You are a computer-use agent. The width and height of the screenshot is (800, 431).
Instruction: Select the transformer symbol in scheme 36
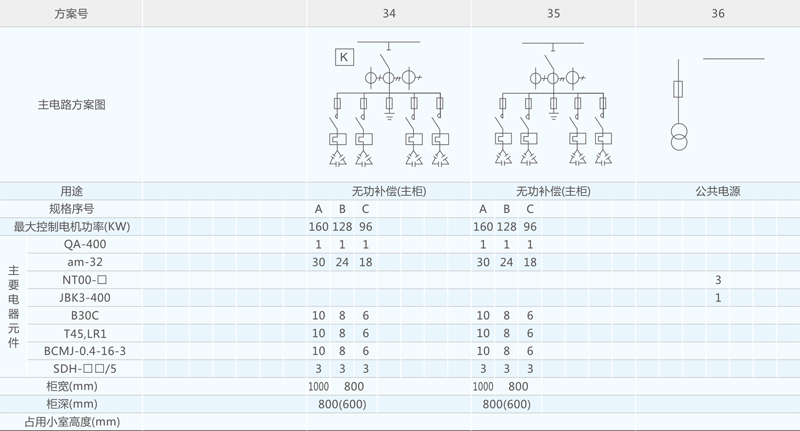(679, 134)
